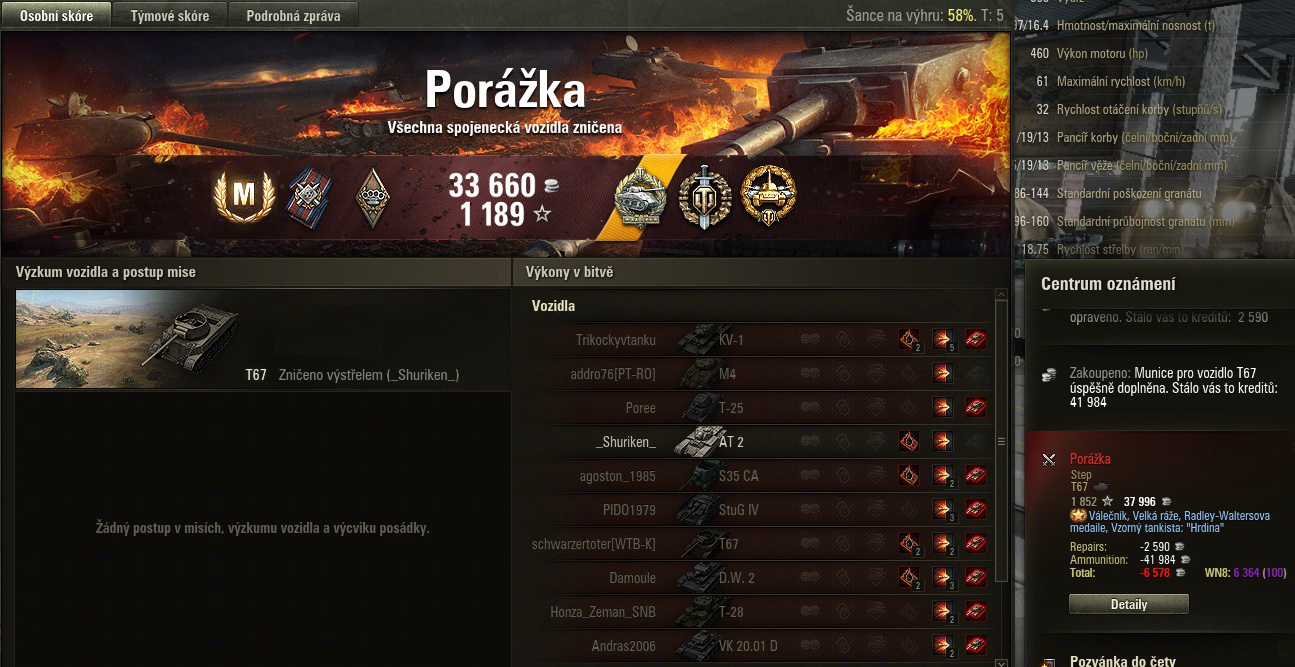Screen dimensions: 1295x667
Task: Click the scroll up arrow of vehicle list
Action: [x=1001, y=296]
